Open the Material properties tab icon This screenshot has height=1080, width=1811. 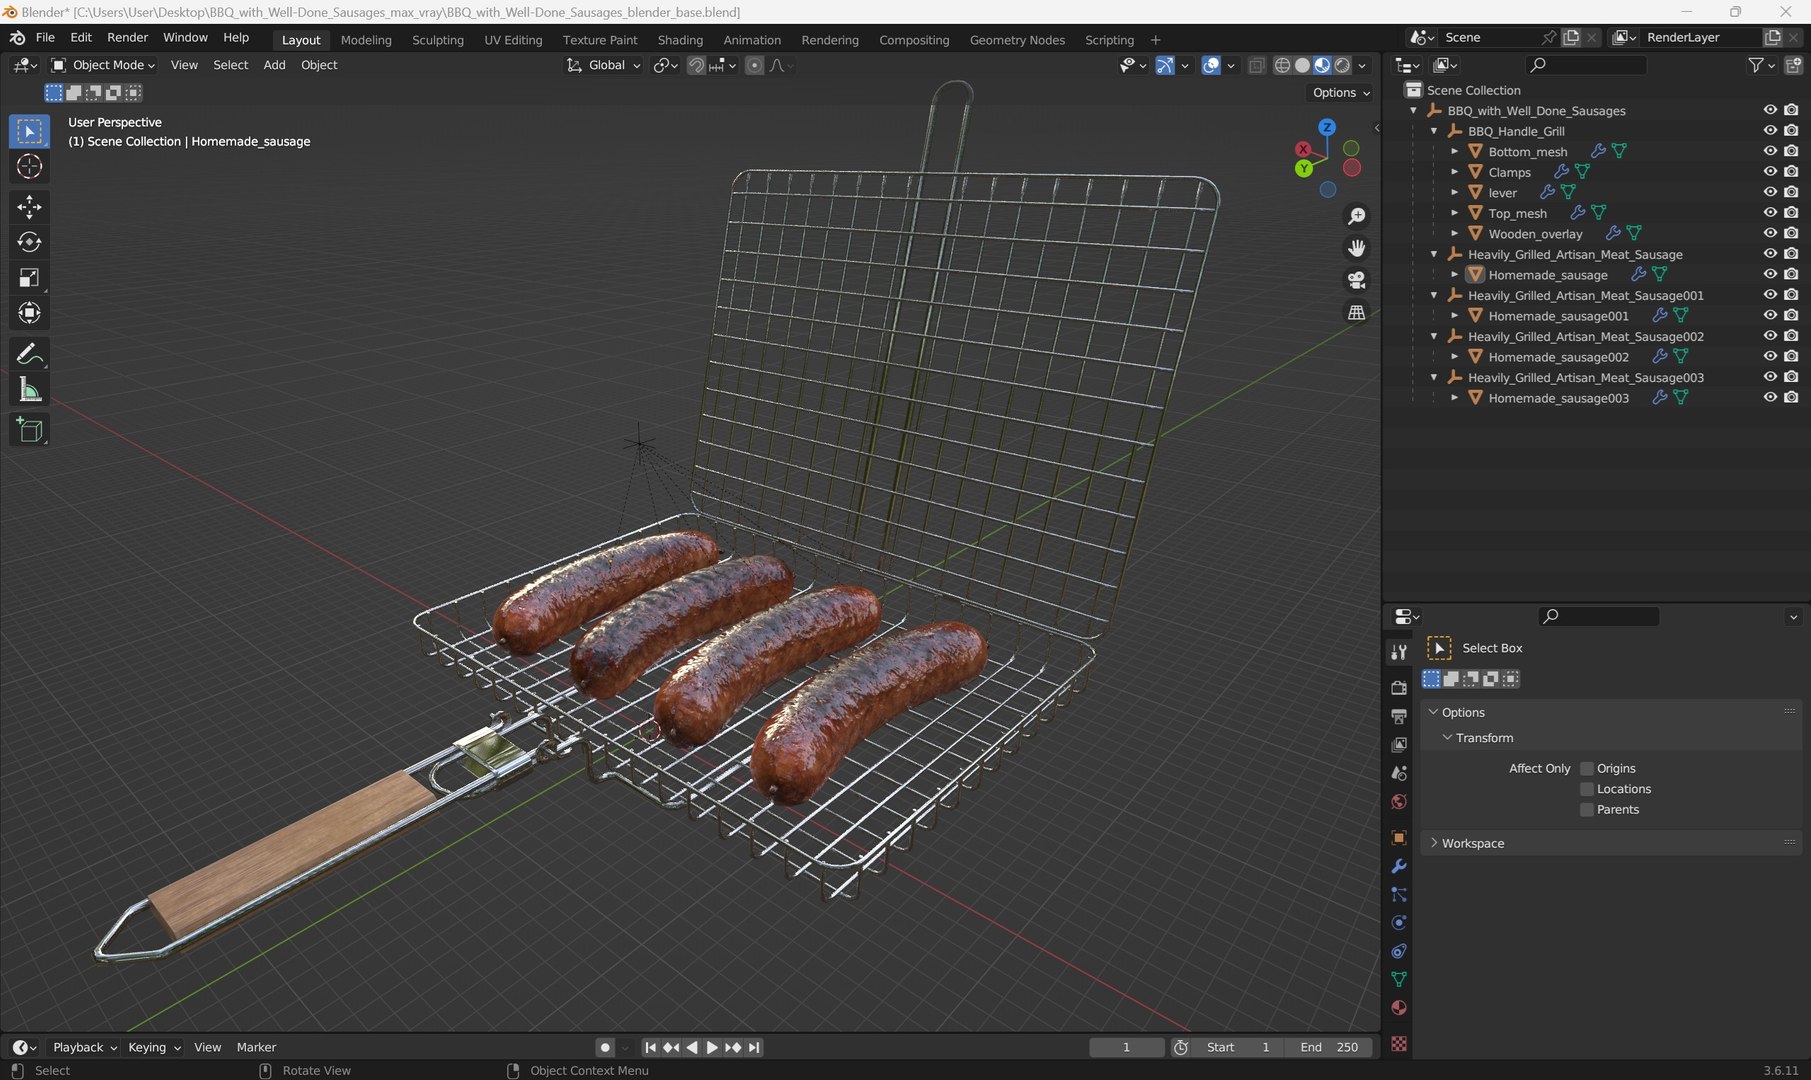(x=1399, y=1008)
